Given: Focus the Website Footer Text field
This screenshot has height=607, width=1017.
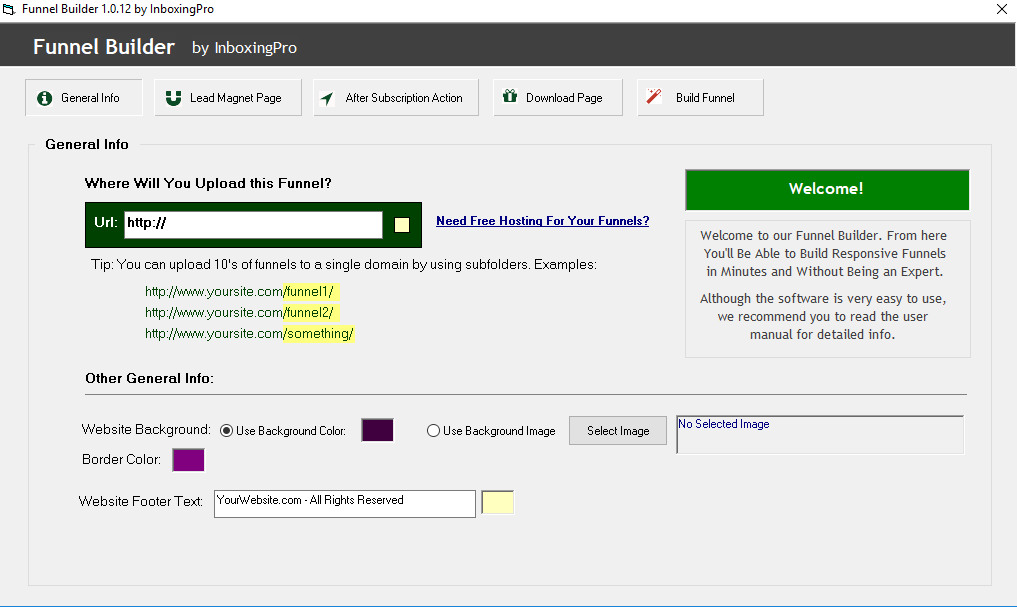Looking at the screenshot, I should 344,503.
